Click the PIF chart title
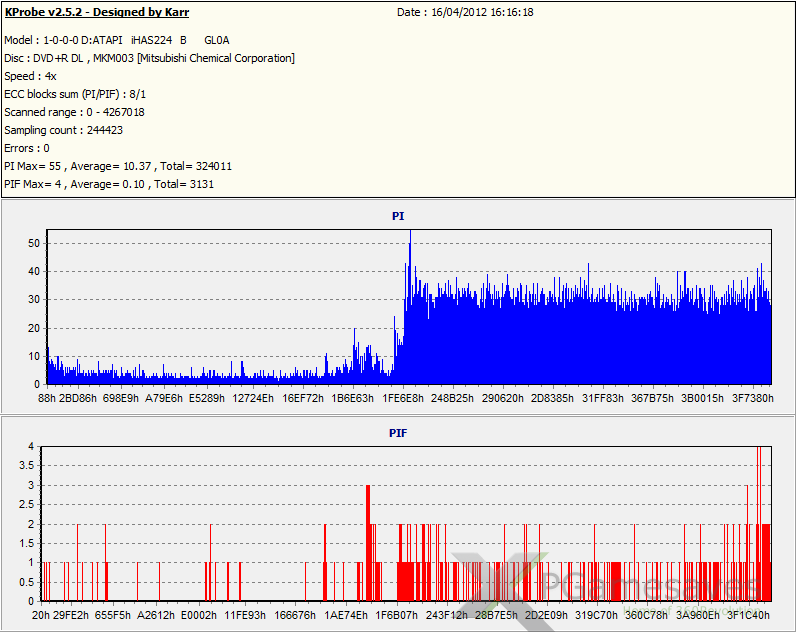 pos(398,434)
